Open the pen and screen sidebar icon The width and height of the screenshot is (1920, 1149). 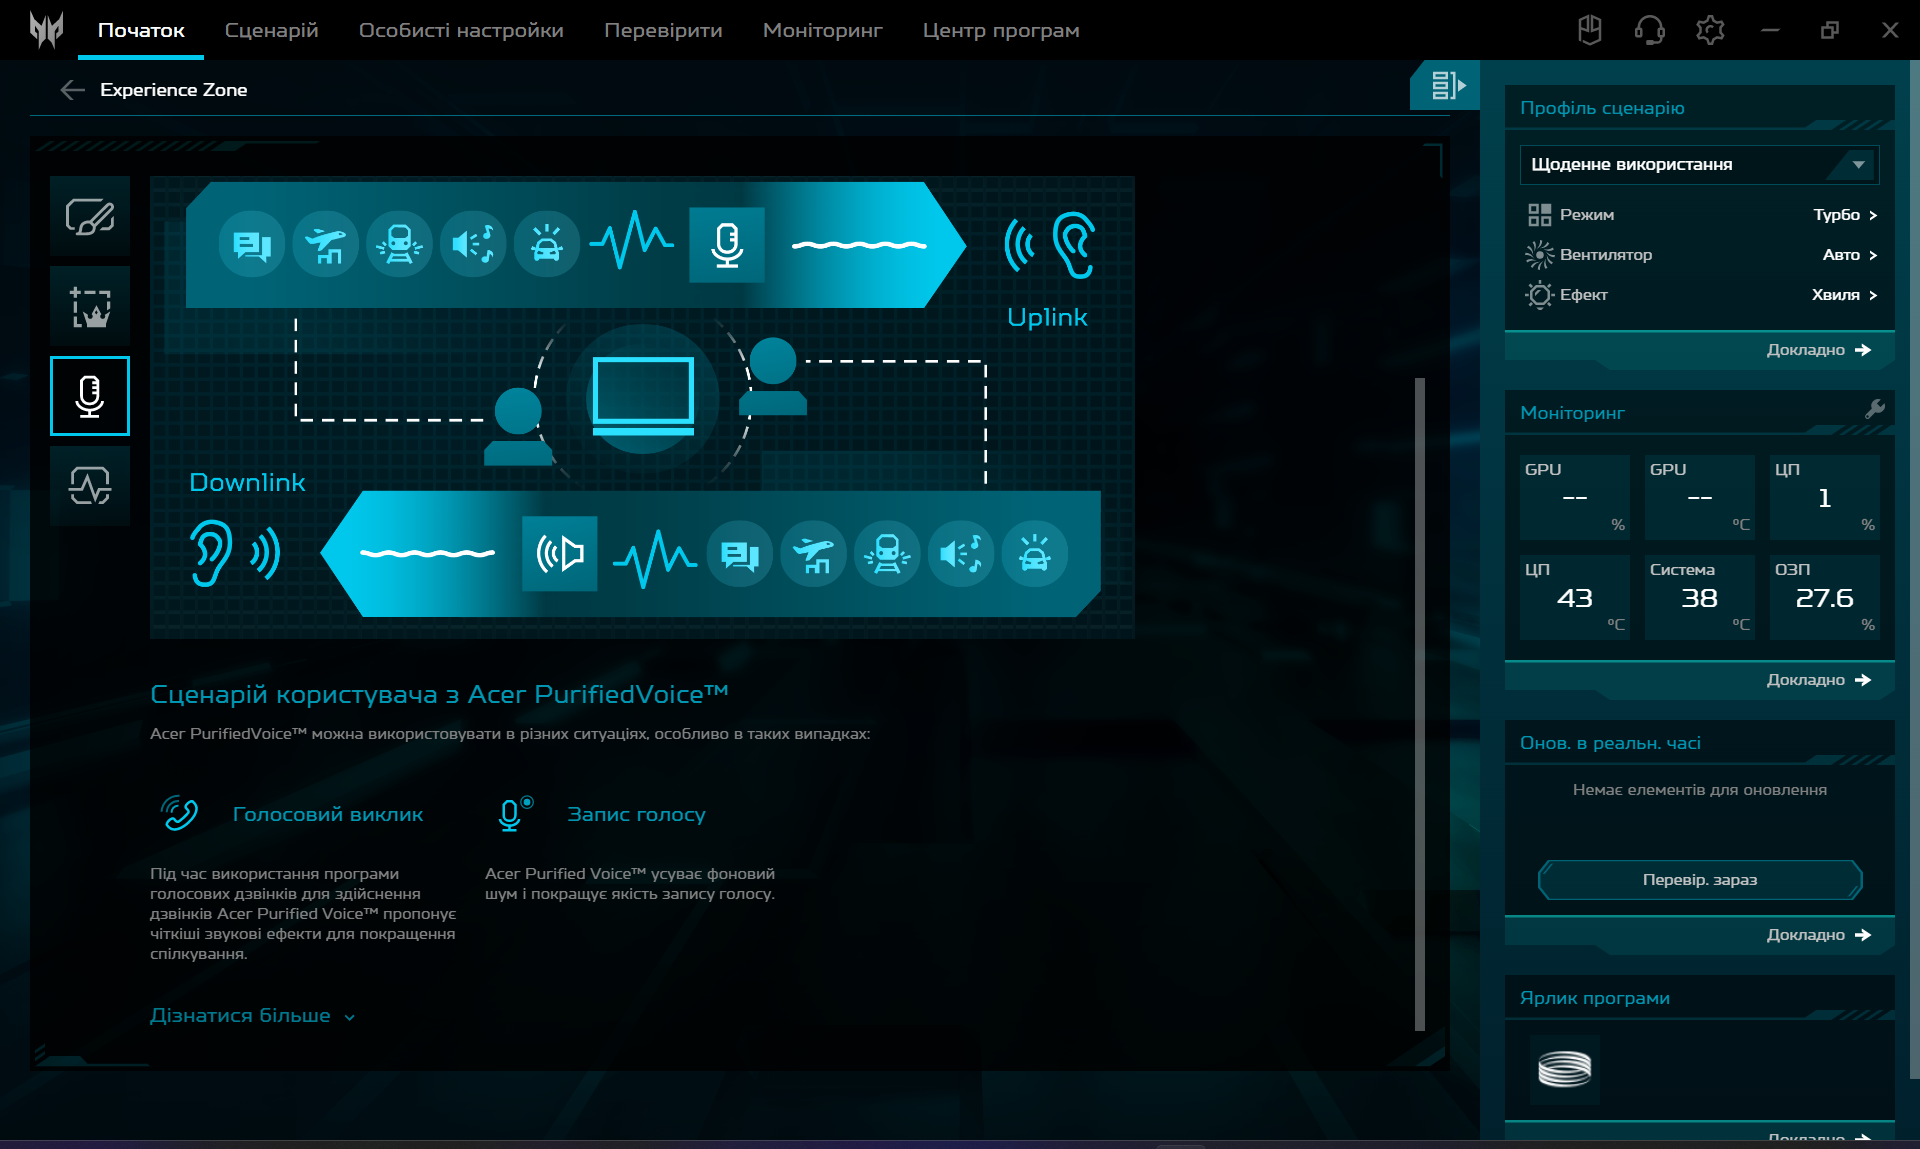click(x=90, y=216)
